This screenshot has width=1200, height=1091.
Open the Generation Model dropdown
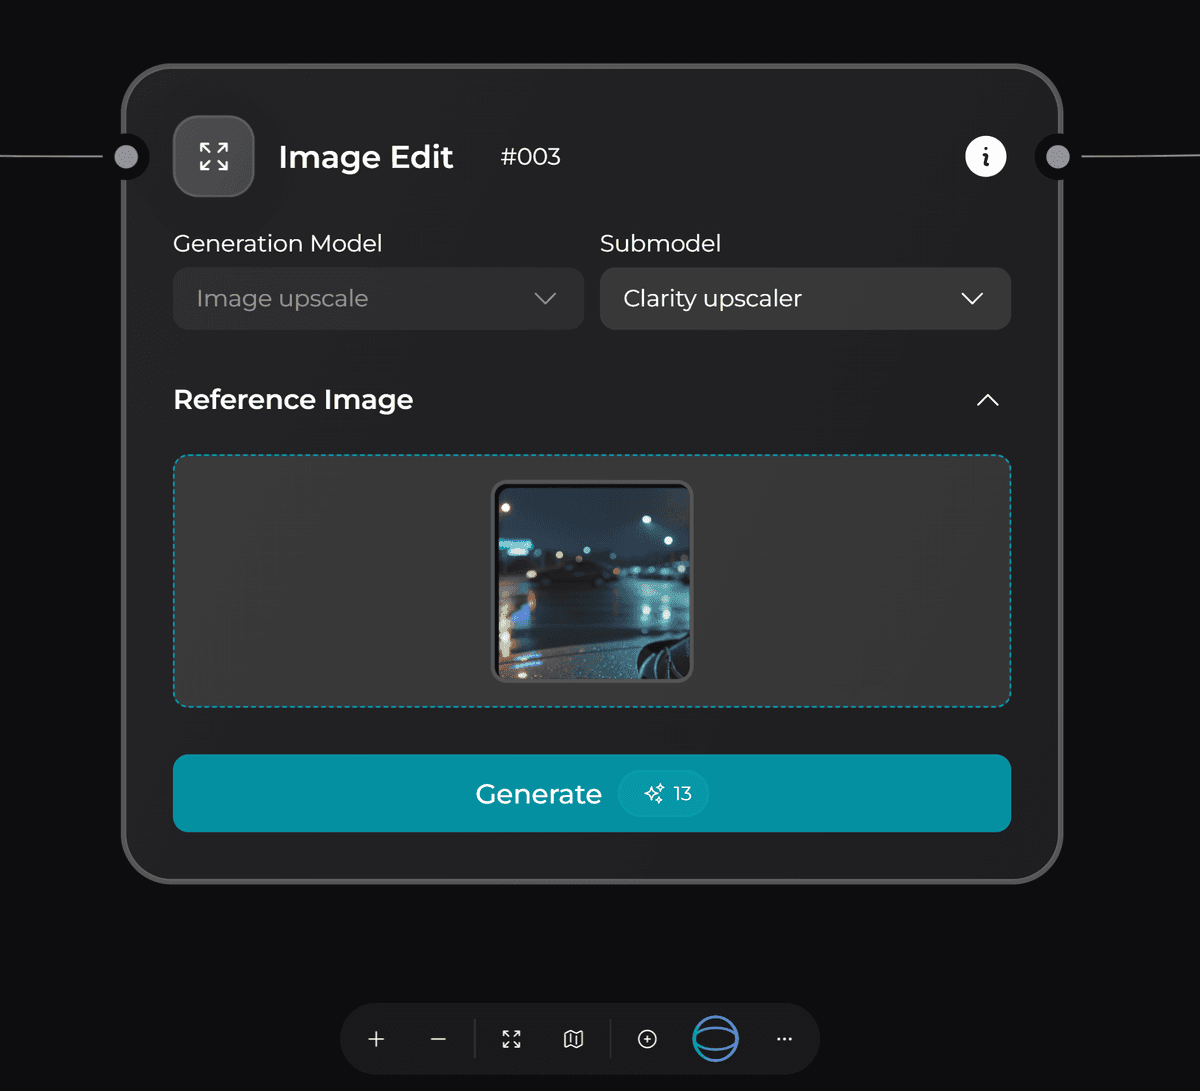[378, 298]
